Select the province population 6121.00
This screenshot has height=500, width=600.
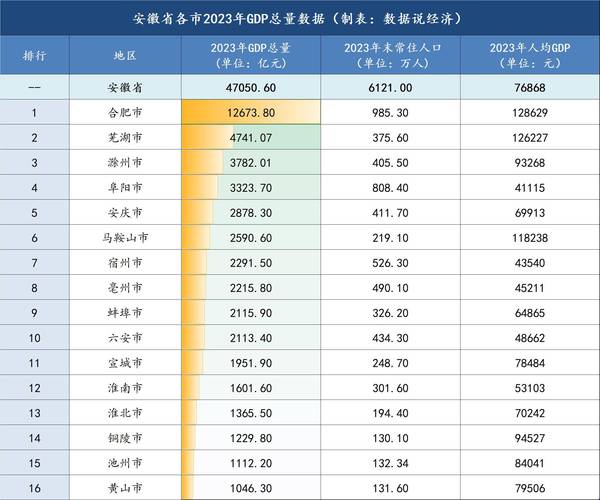(390, 88)
